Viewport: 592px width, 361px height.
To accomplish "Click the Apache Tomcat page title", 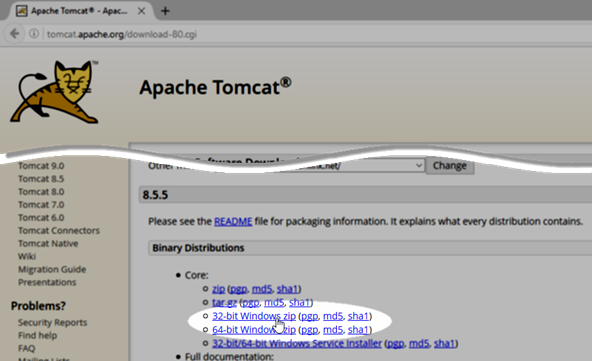I will click(216, 87).
